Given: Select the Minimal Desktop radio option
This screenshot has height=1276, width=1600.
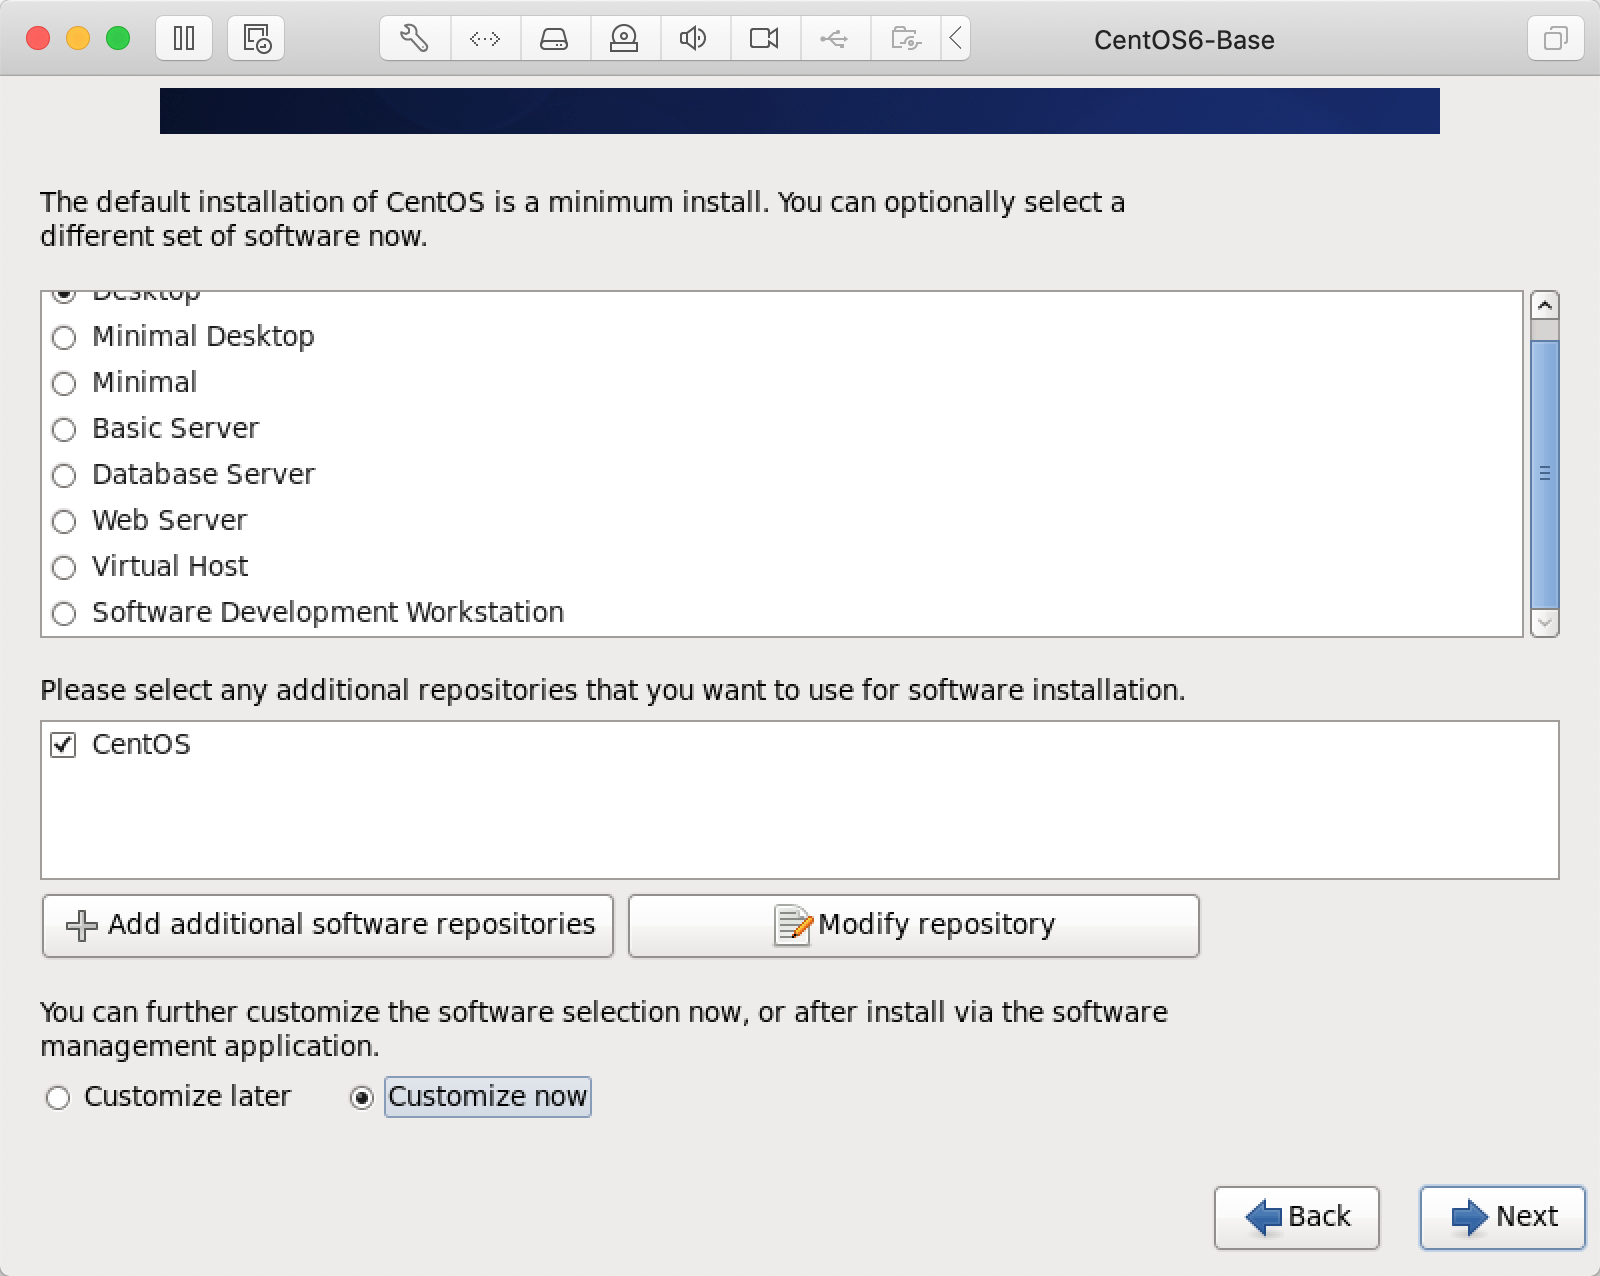Looking at the screenshot, I should point(64,337).
